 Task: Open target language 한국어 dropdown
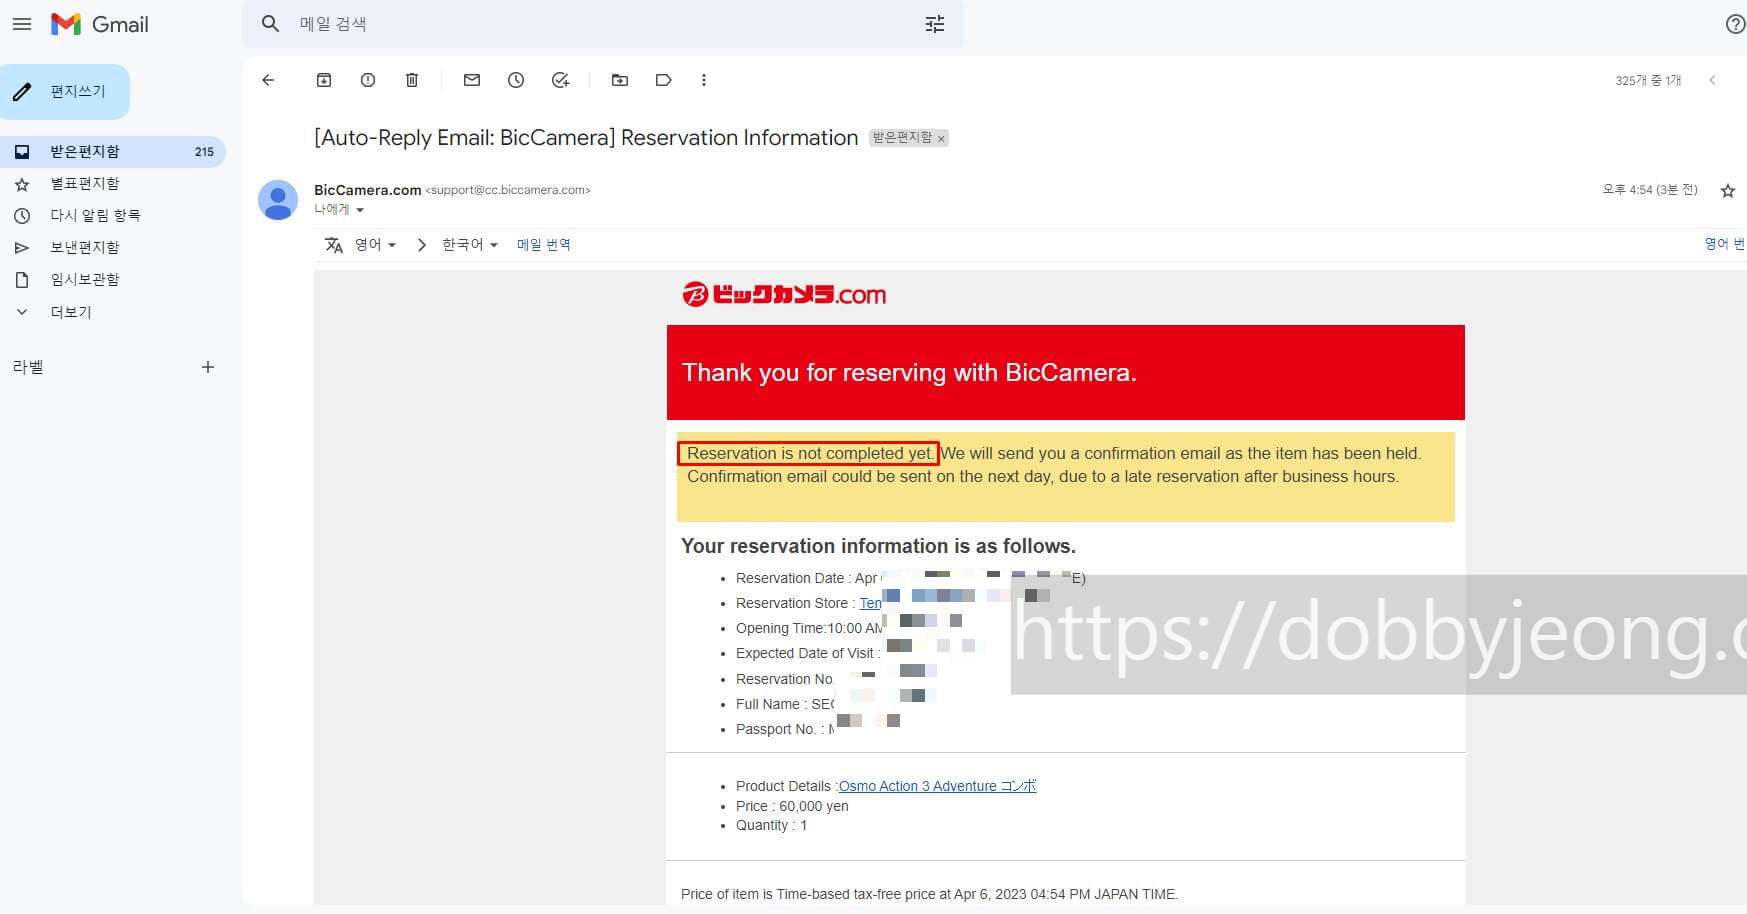click(x=470, y=245)
